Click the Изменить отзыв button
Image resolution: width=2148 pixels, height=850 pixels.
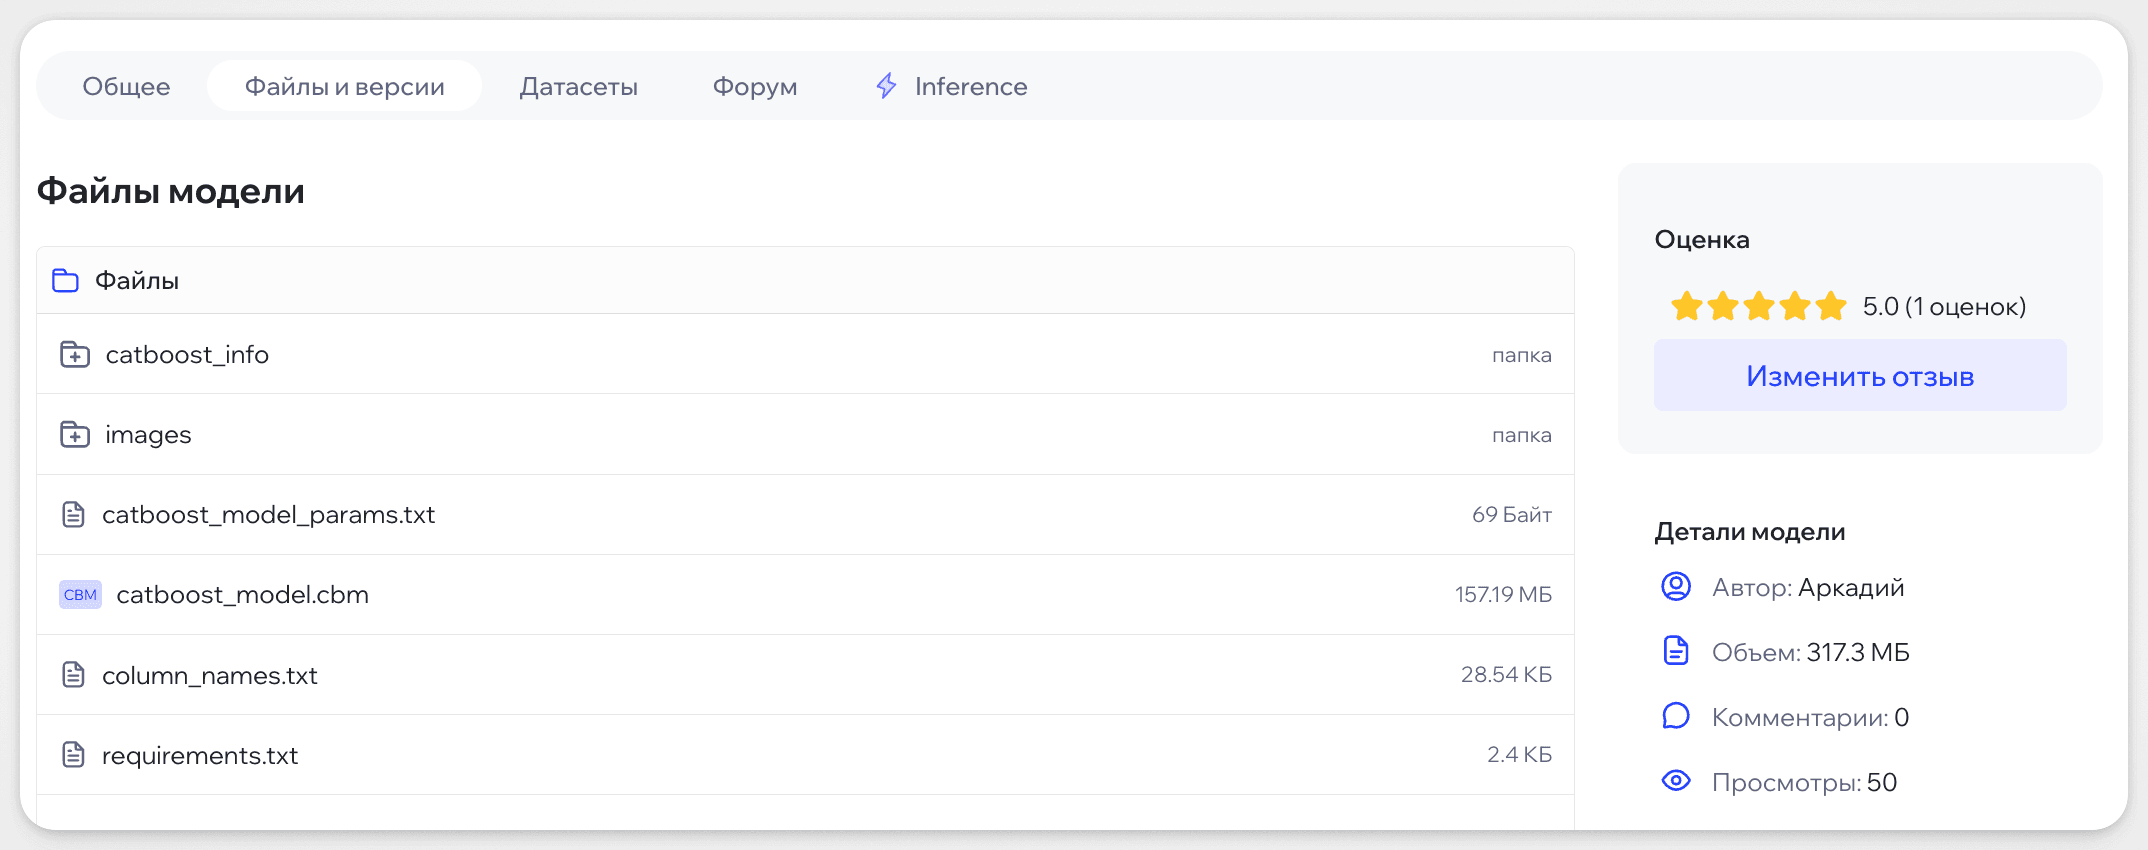(1860, 375)
